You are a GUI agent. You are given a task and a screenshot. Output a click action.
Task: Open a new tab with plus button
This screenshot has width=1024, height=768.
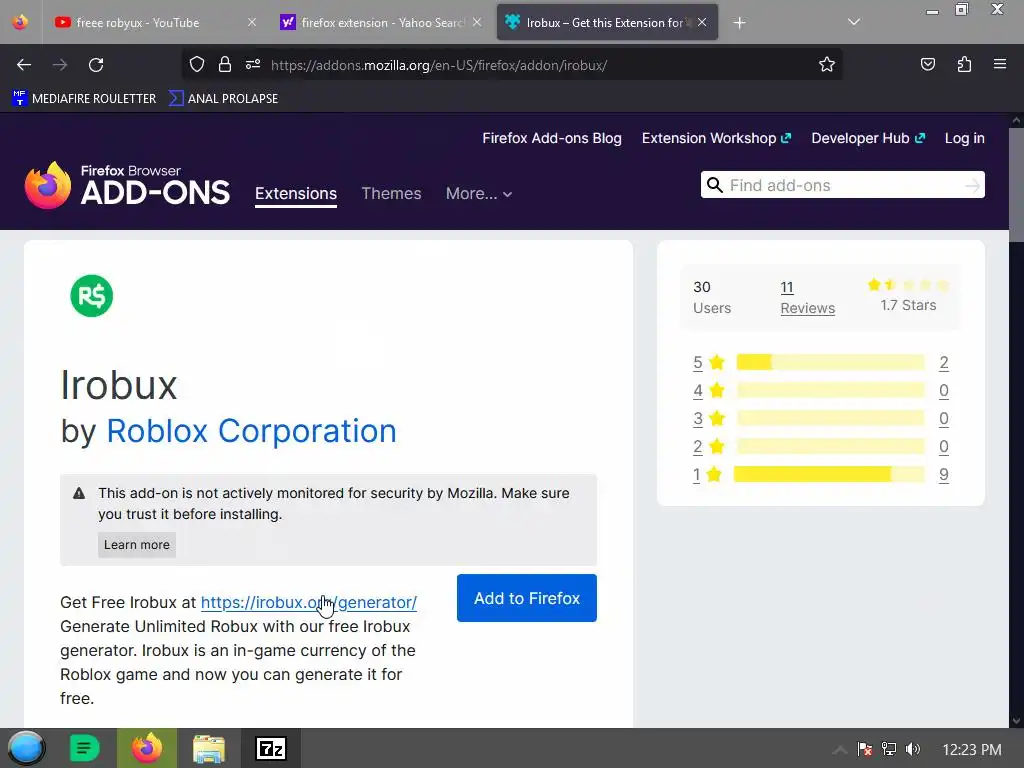739,23
